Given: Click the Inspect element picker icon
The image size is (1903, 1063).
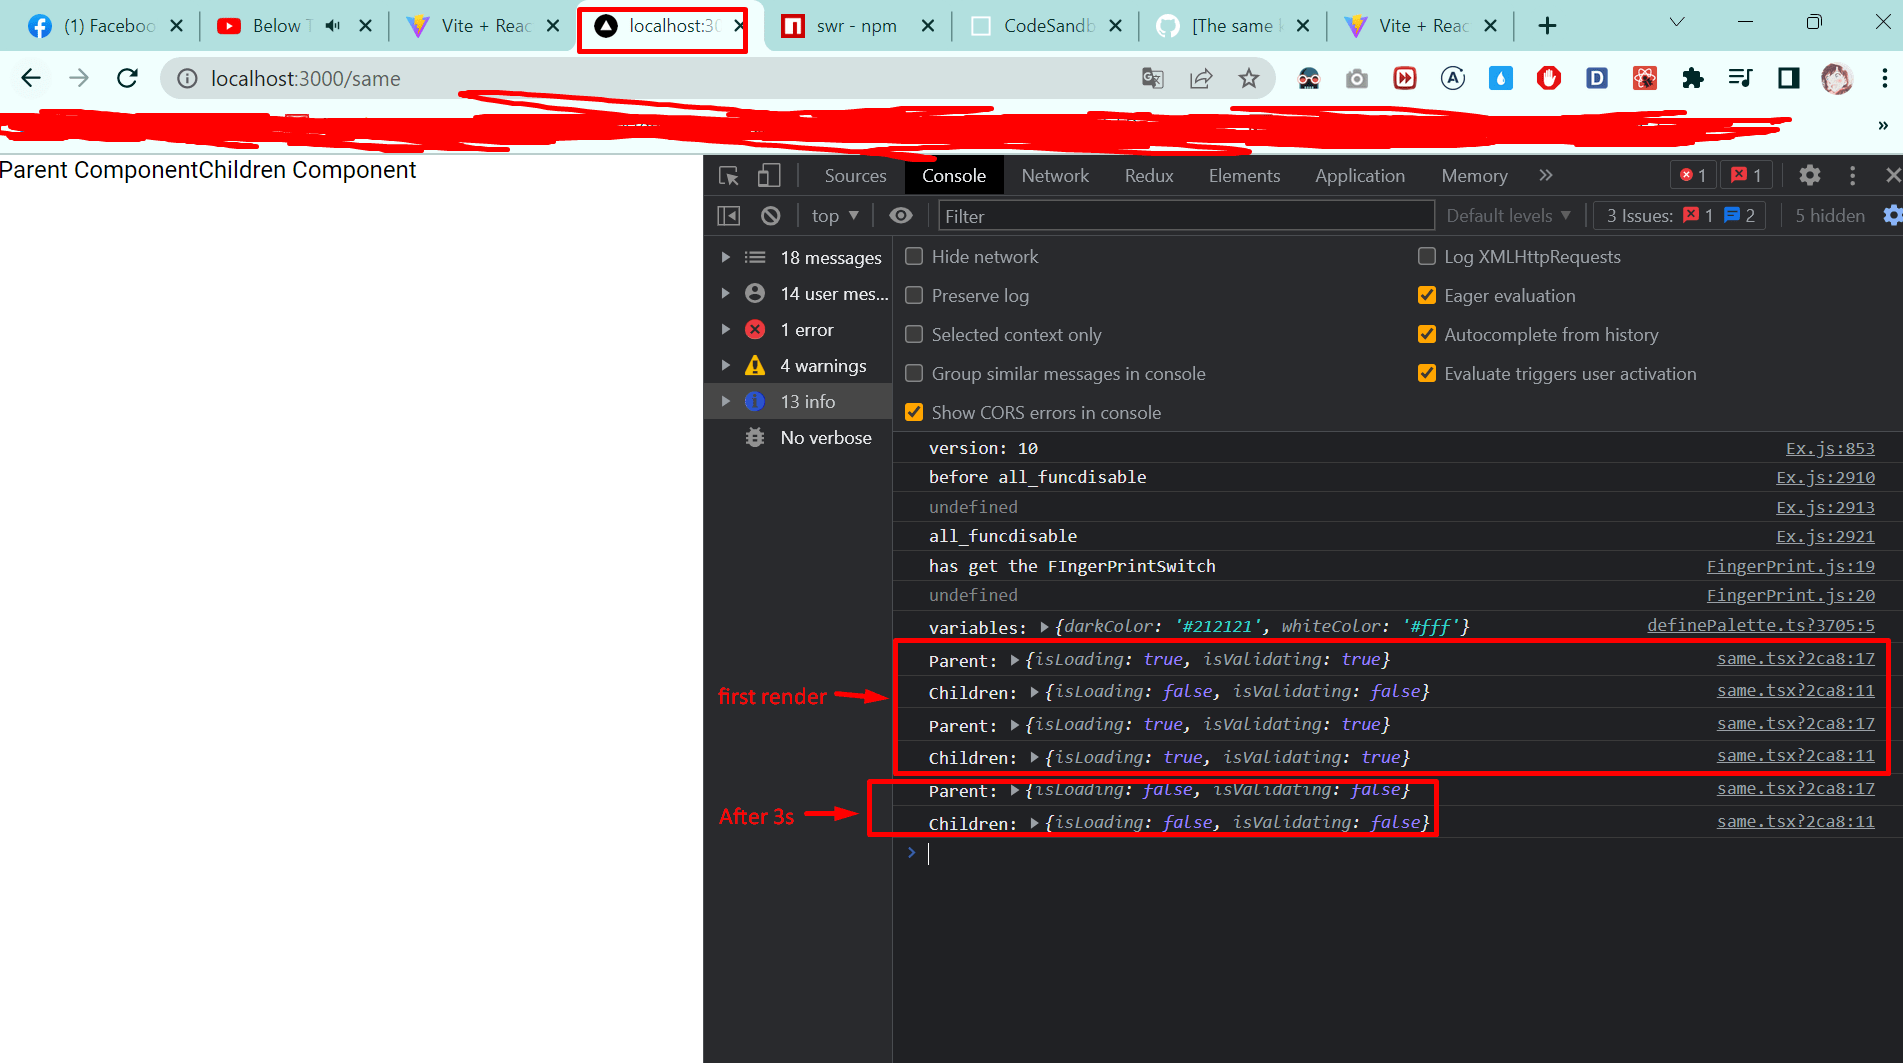Looking at the screenshot, I should [x=727, y=175].
